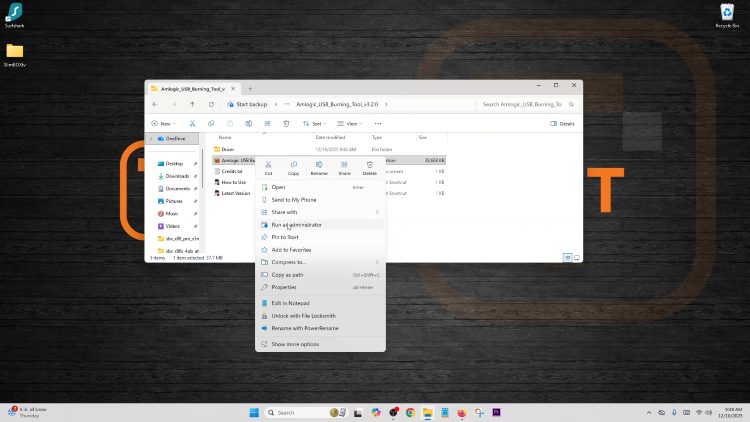Viewport: 750px width, 422px height.
Task: Click the toolbar Cut scissors icon
Action: pyautogui.click(x=192, y=123)
